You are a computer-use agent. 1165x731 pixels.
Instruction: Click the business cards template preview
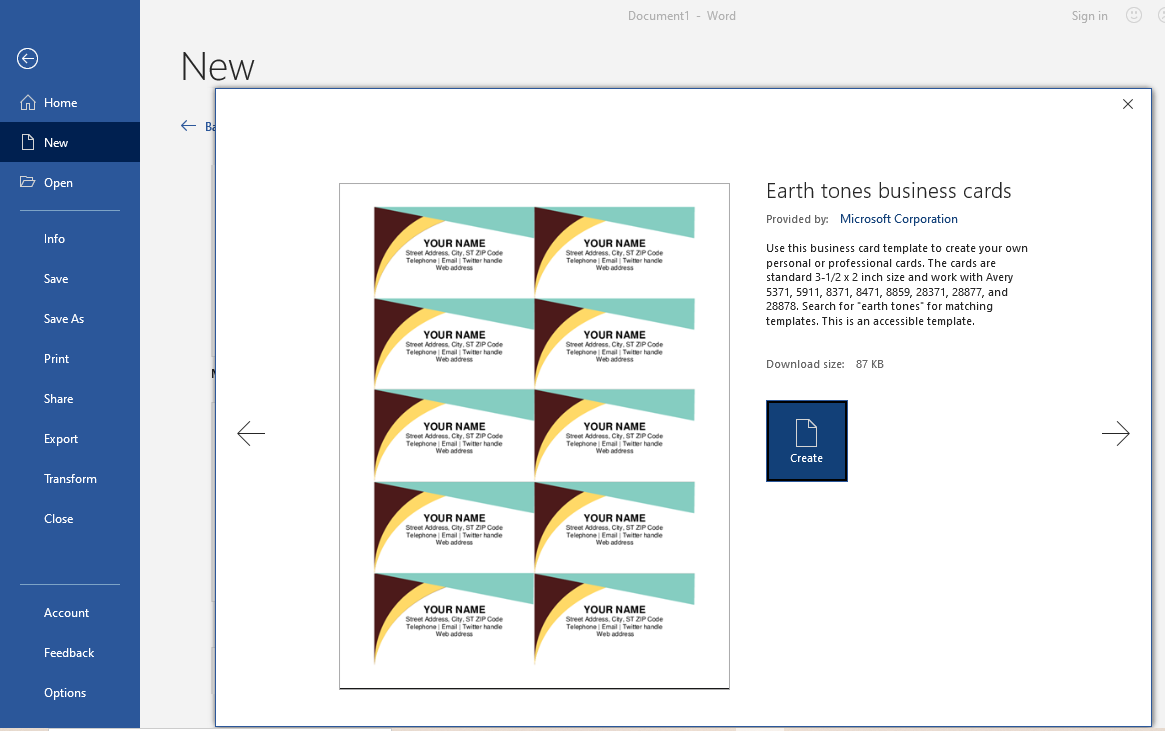click(x=534, y=434)
